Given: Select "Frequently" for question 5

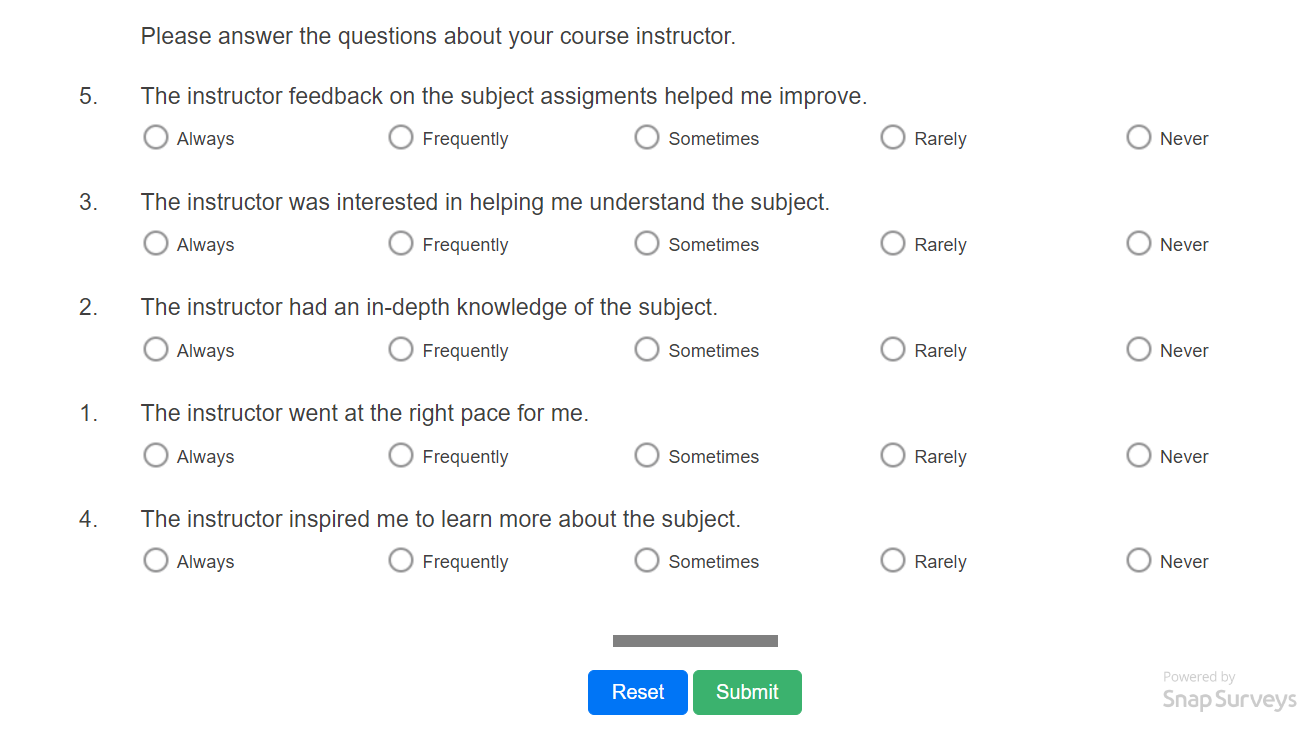Looking at the screenshot, I should tap(401, 137).
